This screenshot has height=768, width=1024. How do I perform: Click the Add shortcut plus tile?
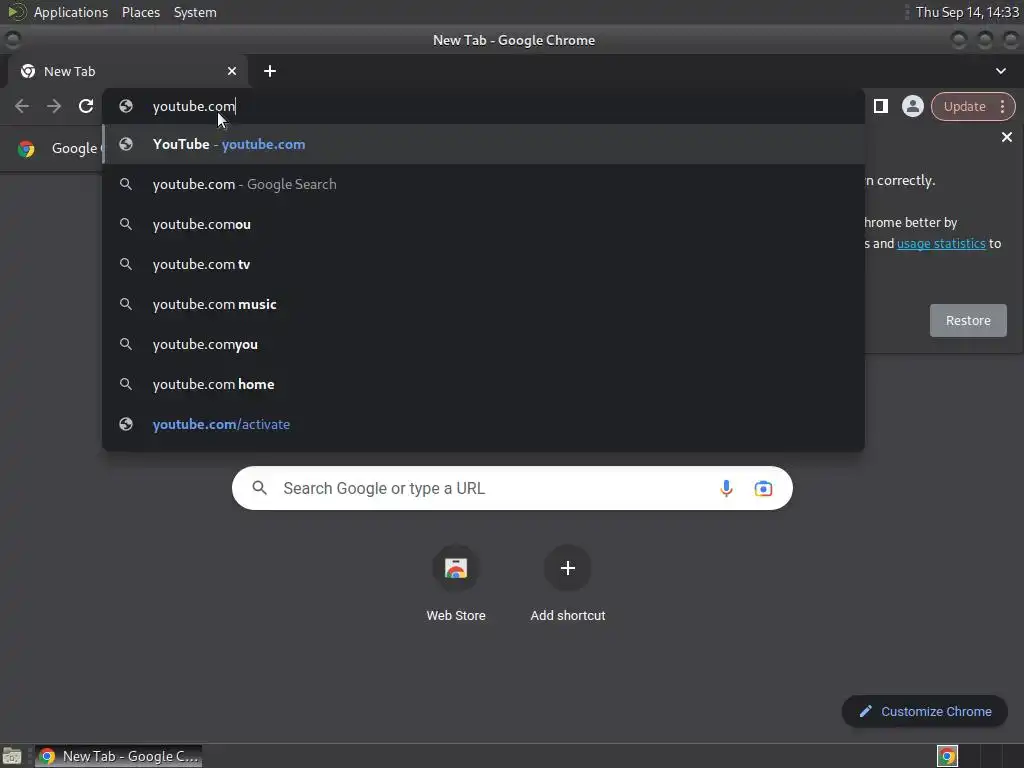pyautogui.click(x=568, y=583)
